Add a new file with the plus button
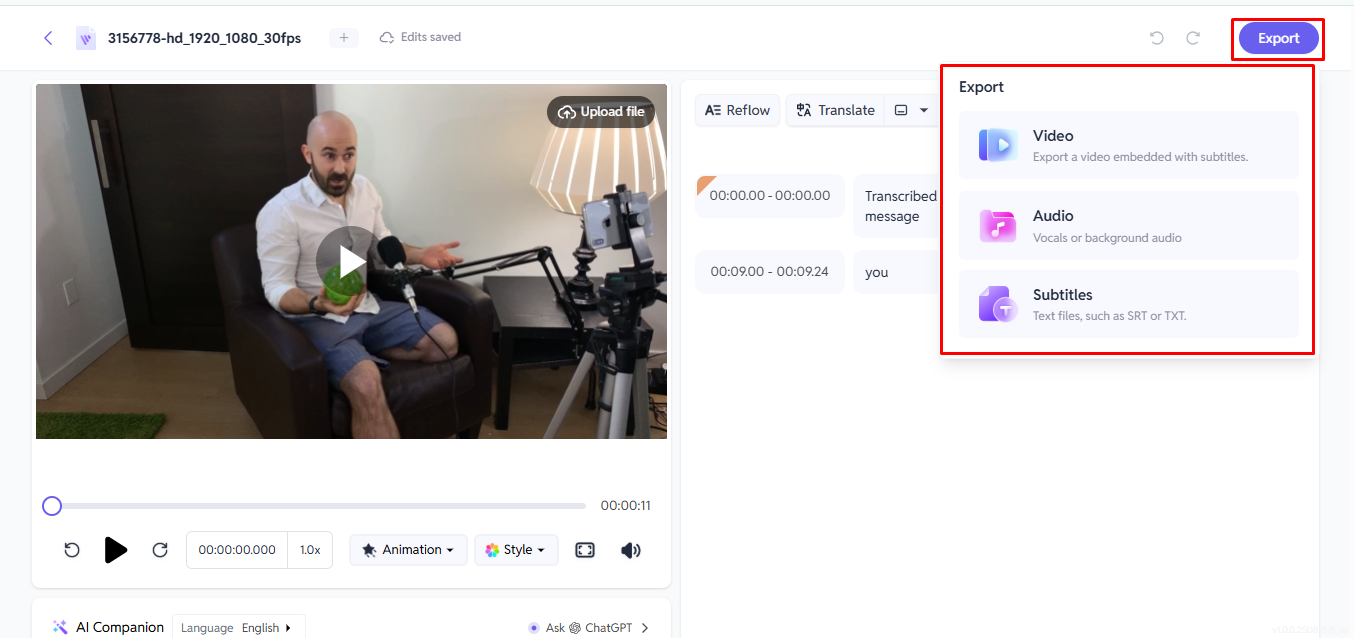This screenshot has width=1354, height=638. 343,38
